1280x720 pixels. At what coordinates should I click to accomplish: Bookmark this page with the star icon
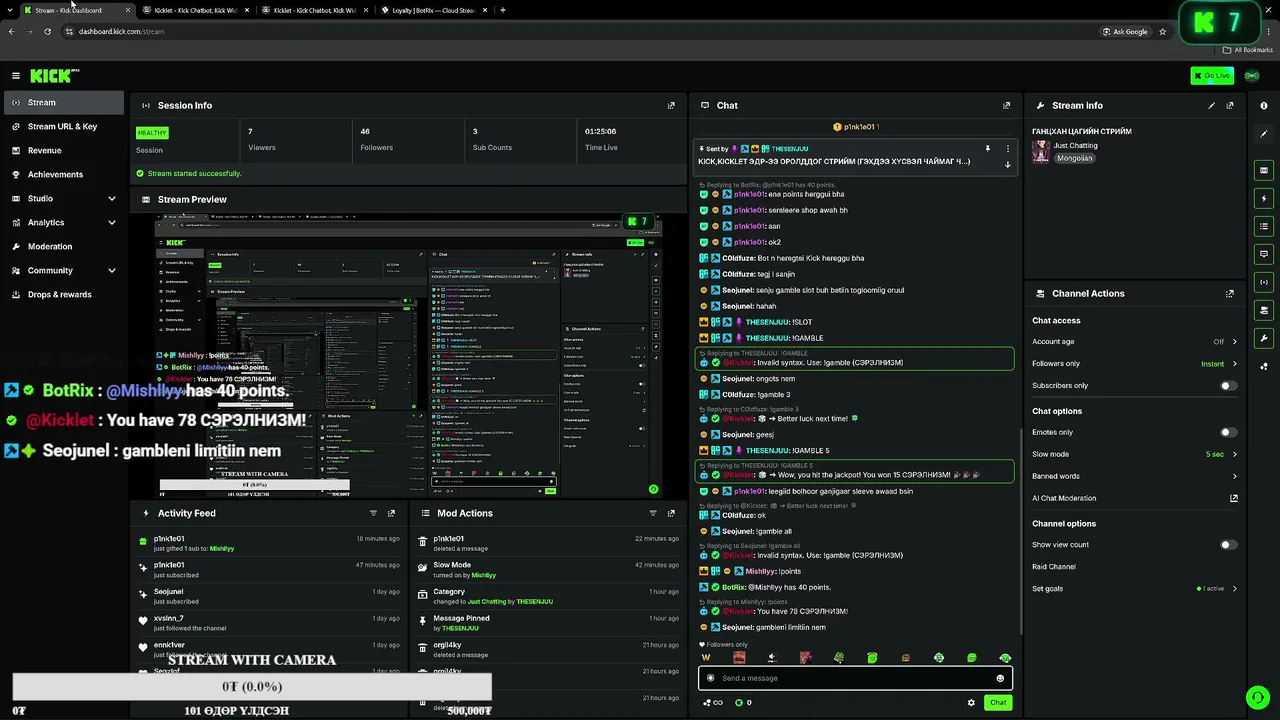click(x=1163, y=31)
